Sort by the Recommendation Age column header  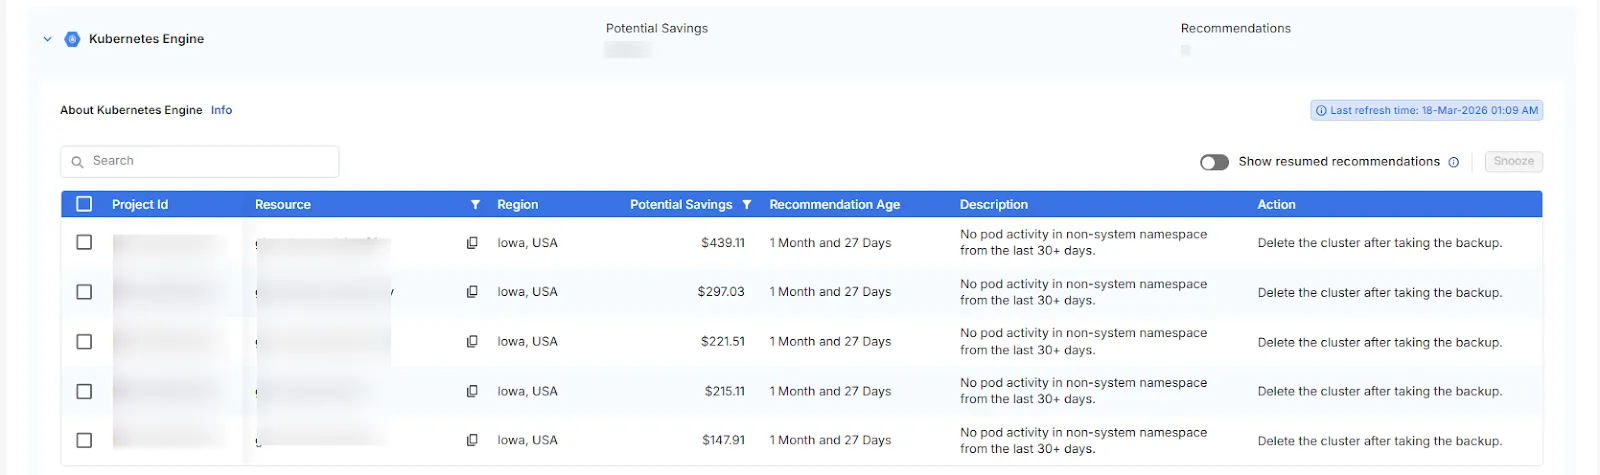pos(834,205)
